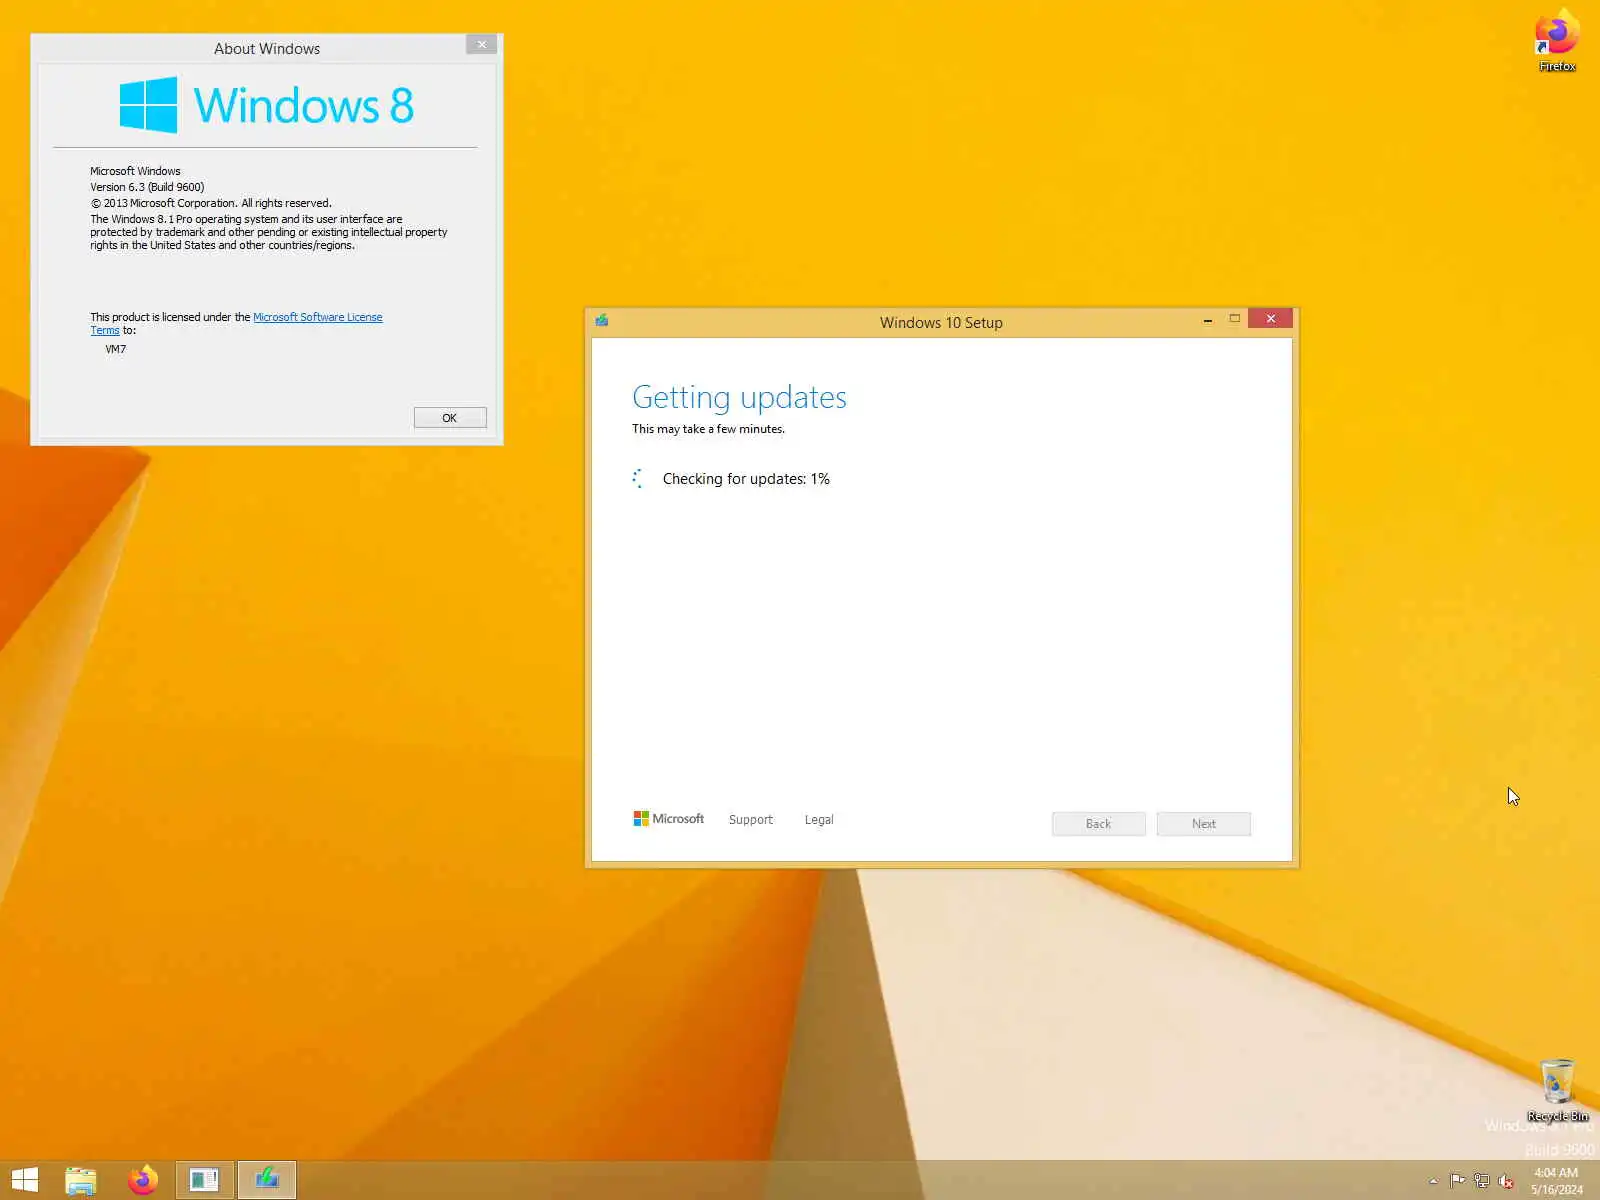Minimize the Windows 10 Setup window
Image resolution: width=1600 pixels, height=1200 pixels.
click(1208, 319)
